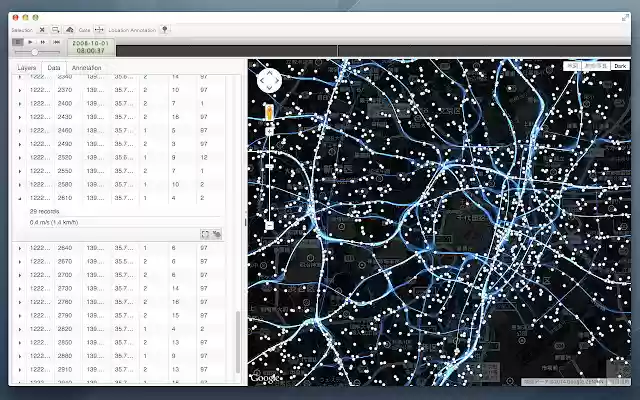
Task: Click the shape selection icon beside the rectangle tool
Action: pyautogui.click(x=69, y=30)
